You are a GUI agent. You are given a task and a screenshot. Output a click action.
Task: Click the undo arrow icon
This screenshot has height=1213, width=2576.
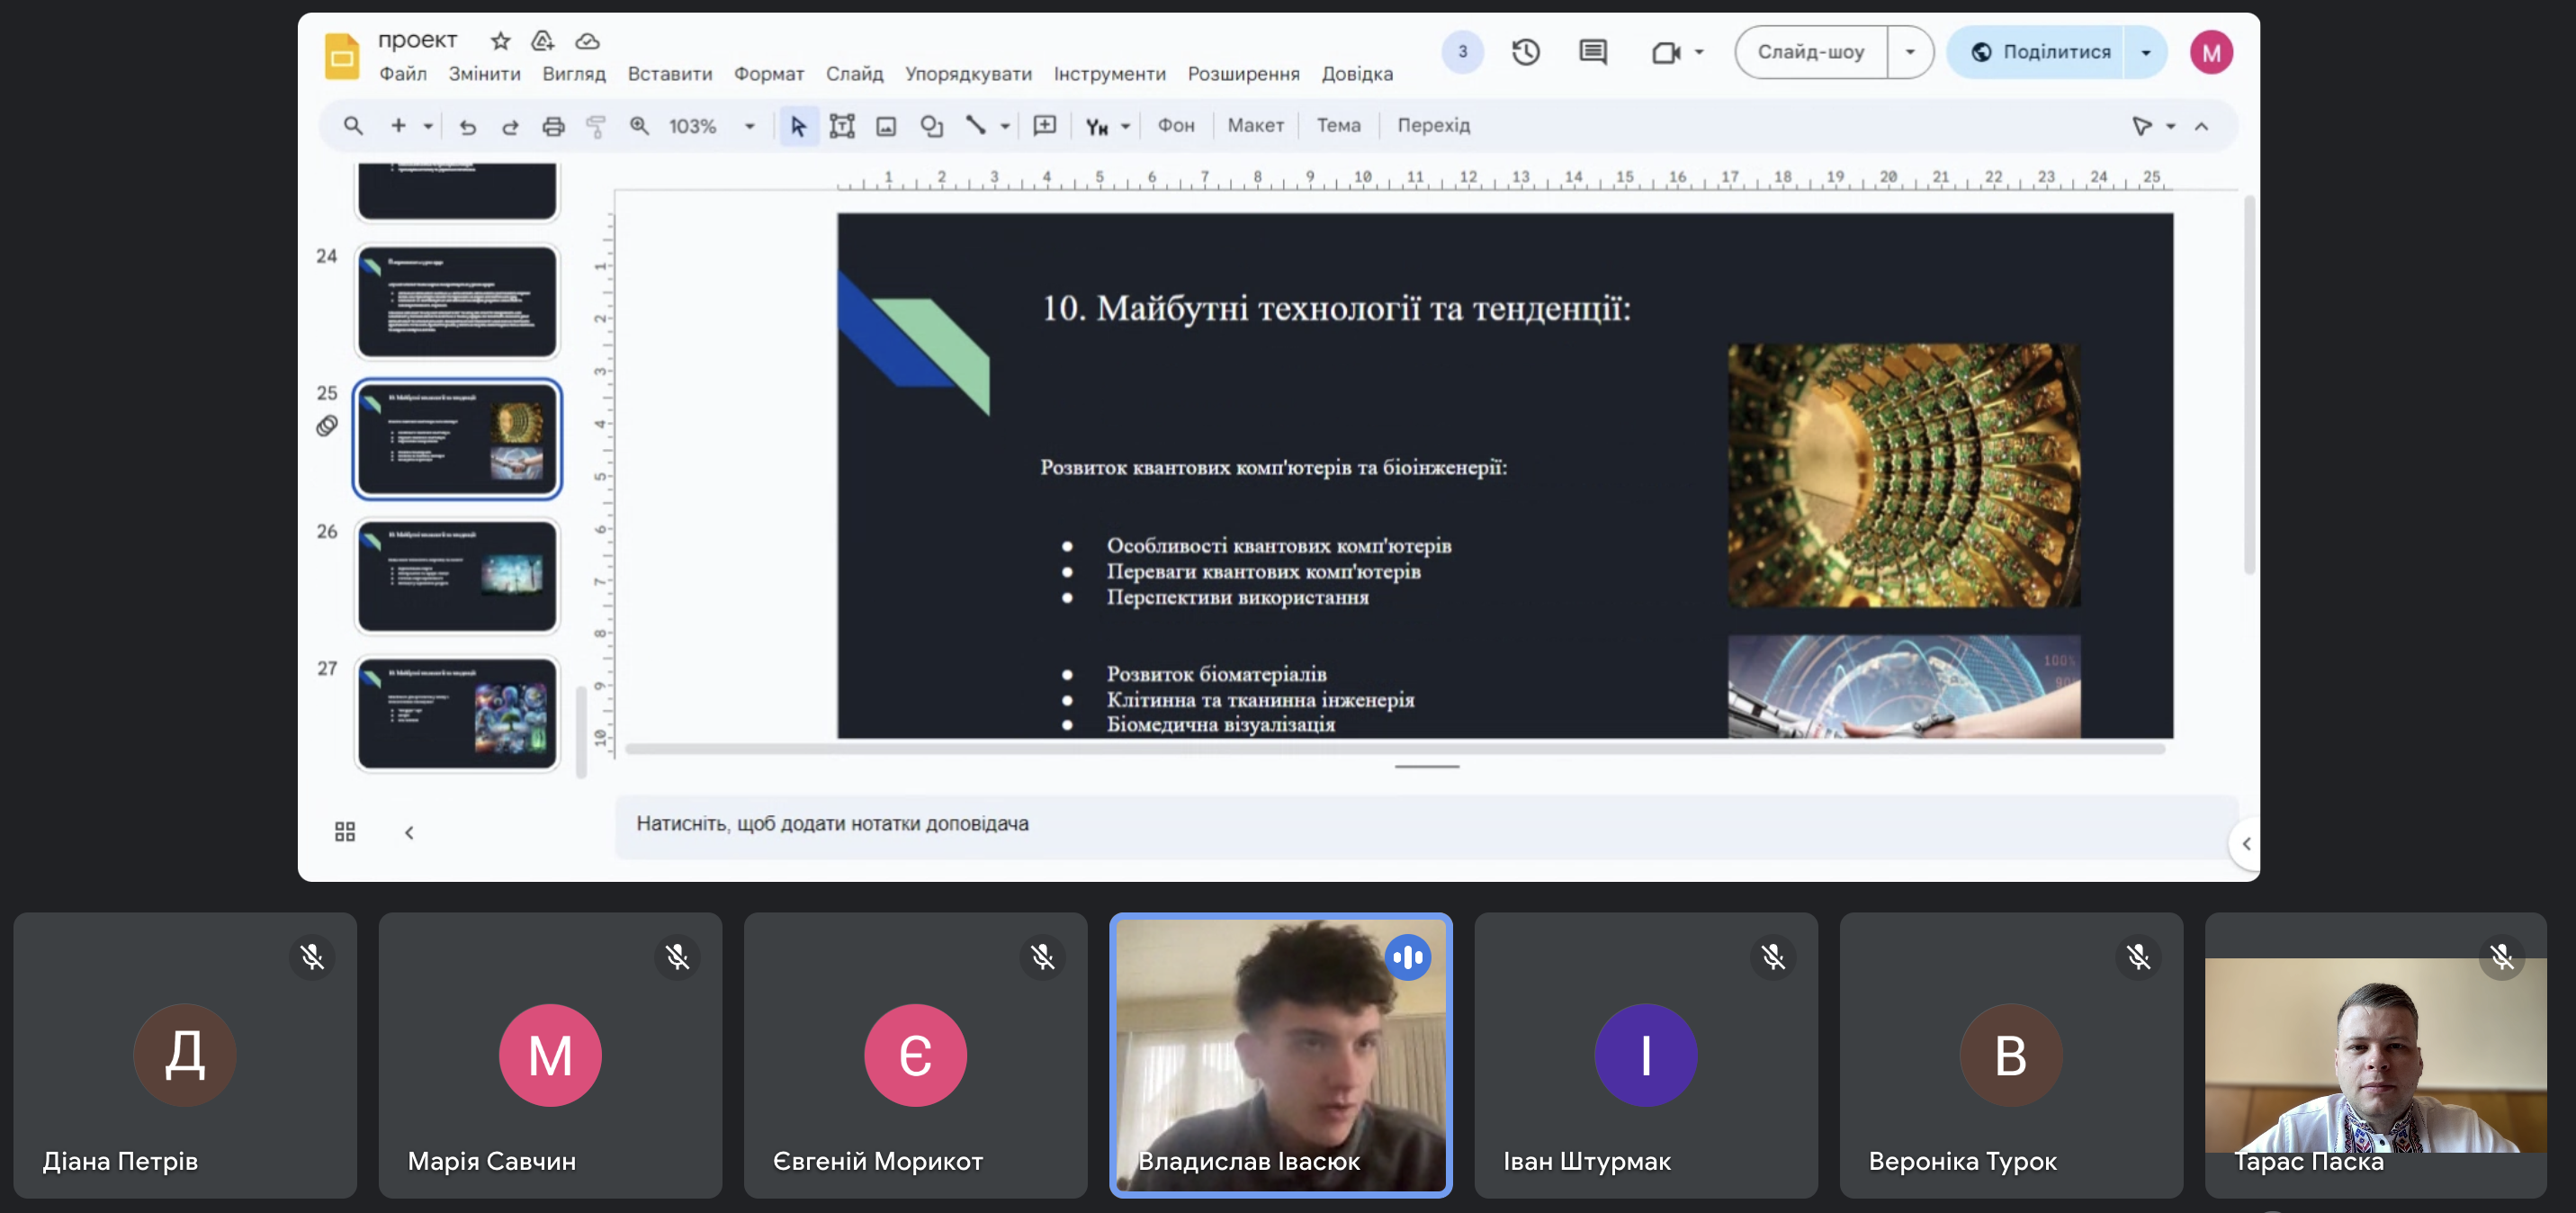tap(467, 126)
